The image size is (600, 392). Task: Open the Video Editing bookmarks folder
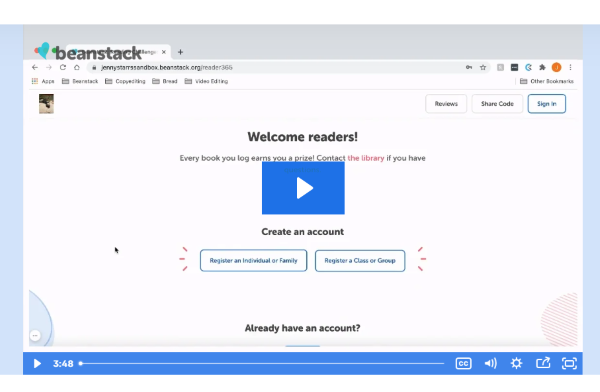[206, 81]
